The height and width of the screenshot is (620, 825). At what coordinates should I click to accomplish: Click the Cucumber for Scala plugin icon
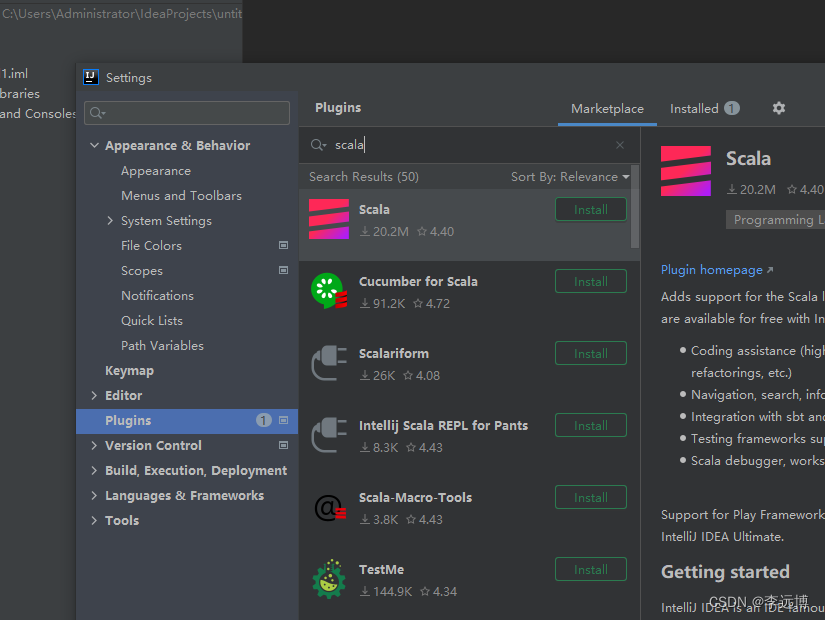tap(329, 291)
